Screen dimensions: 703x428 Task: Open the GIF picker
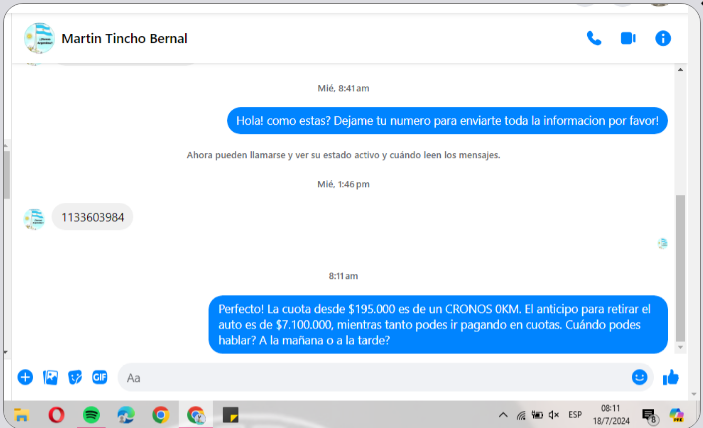click(100, 377)
